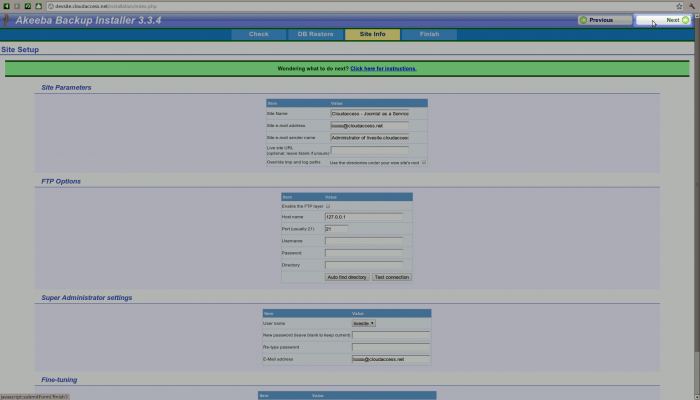Click the FTP Options section heading
Viewport: 700px width, 400px height.
tap(61, 182)
